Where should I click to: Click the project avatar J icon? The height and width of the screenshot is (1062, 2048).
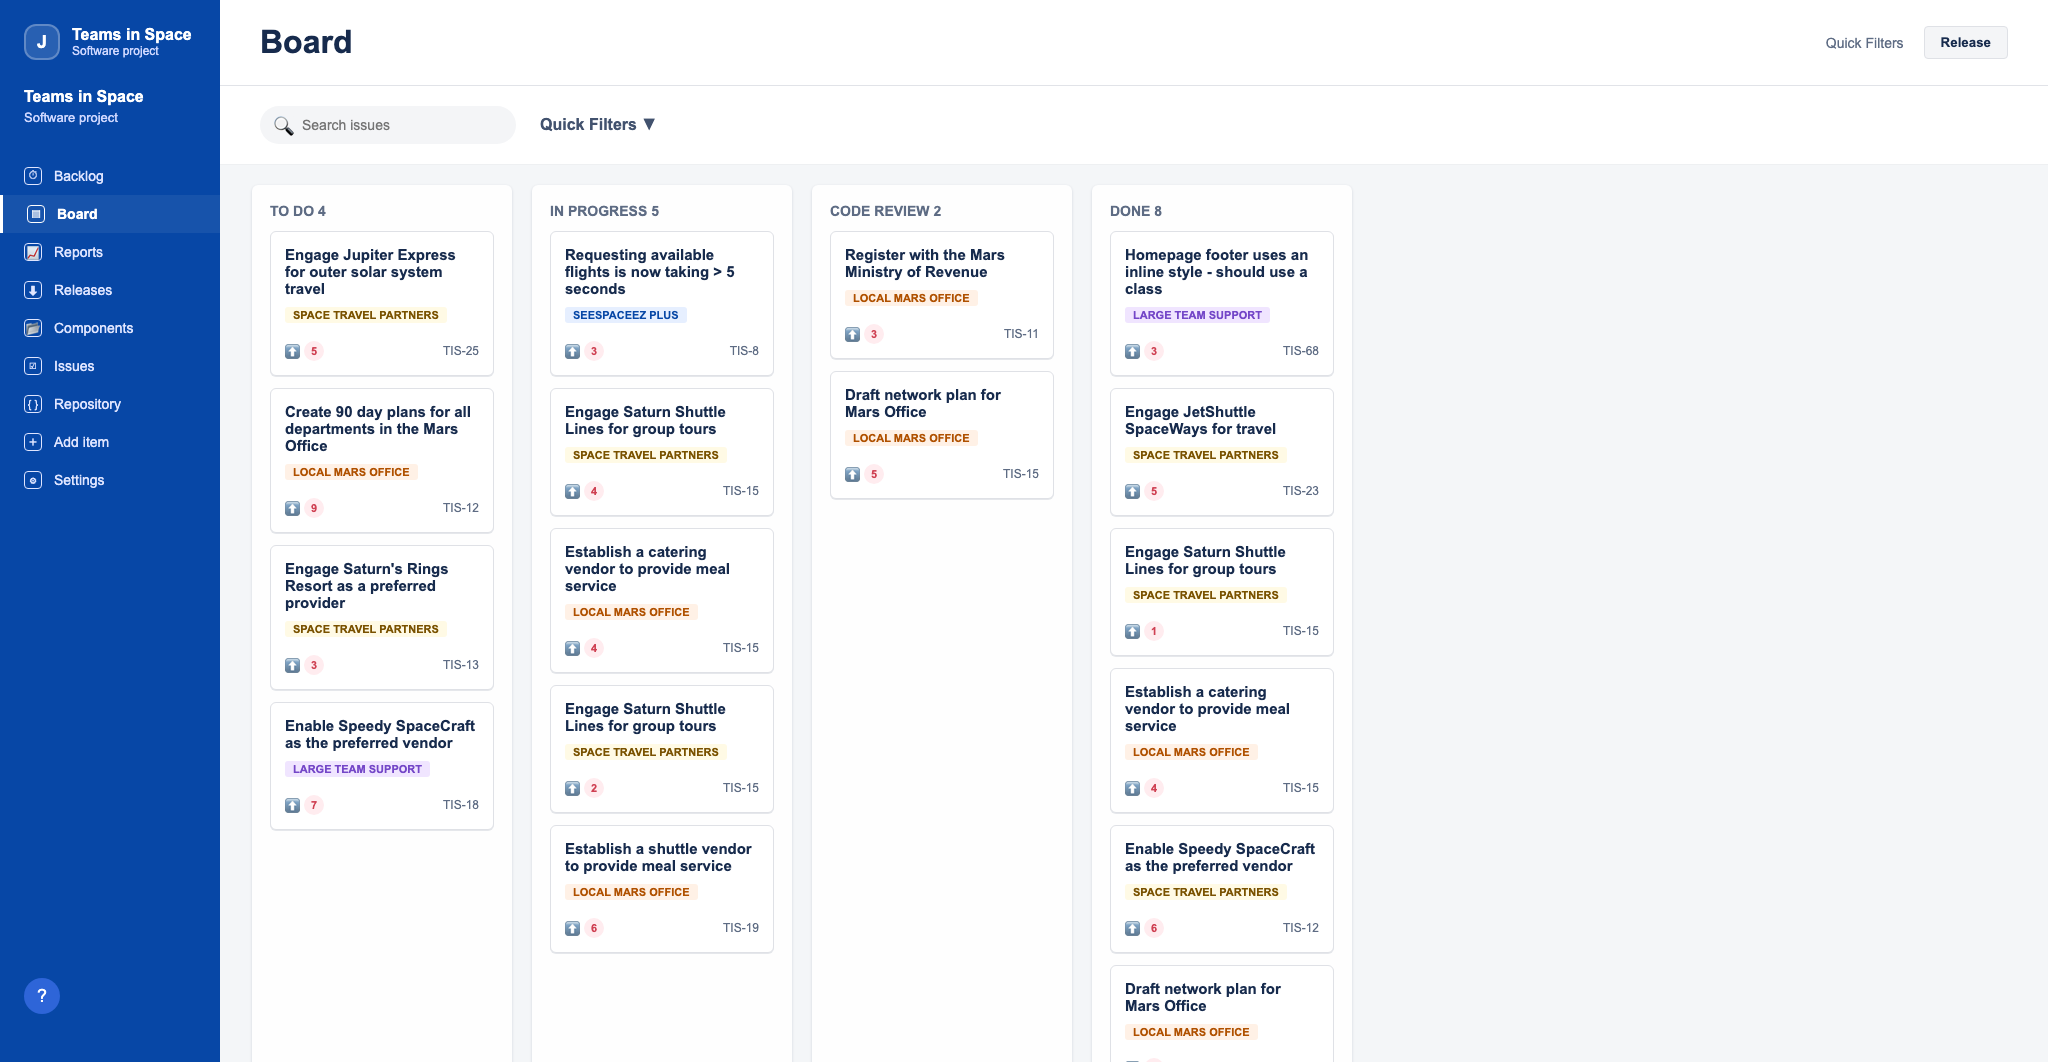tap(41, 42)
